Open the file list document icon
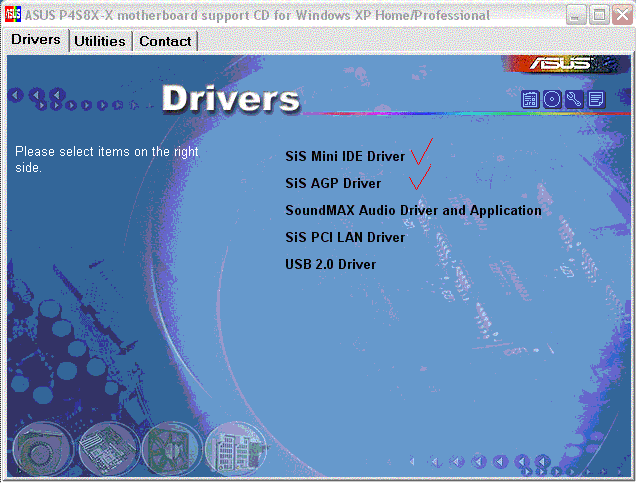This screenshot has width=636, height=483. (595, 99)
